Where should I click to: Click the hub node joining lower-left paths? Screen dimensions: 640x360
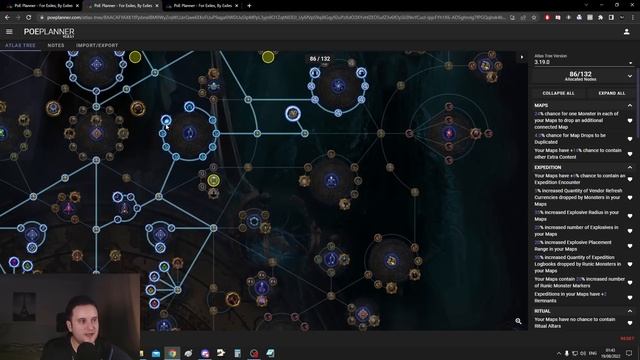pos(178,290)
